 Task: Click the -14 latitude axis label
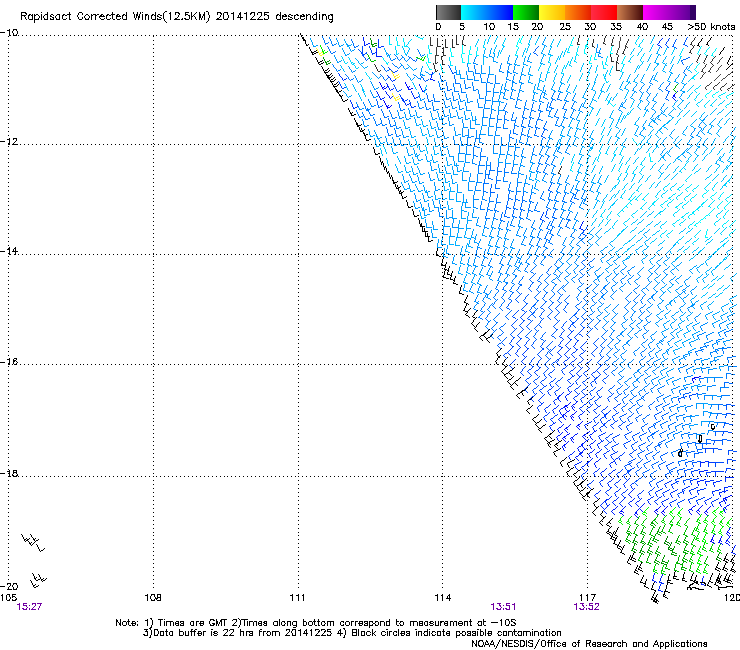point(9,251)
